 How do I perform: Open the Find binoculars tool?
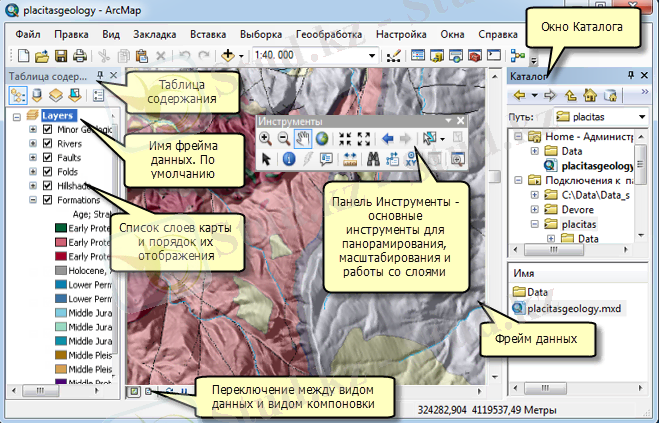pos(373,159)
